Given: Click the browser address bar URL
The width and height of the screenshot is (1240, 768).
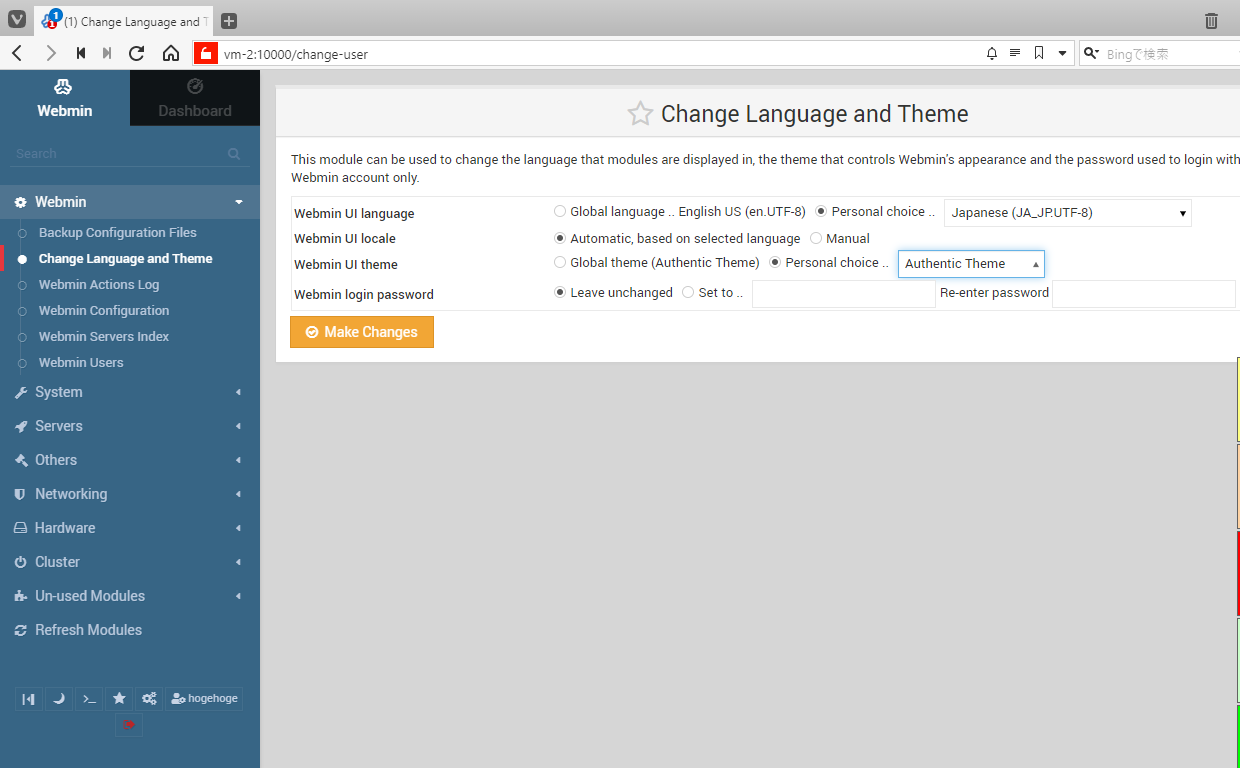Looking at the screenshot, I should coord(296,54).
